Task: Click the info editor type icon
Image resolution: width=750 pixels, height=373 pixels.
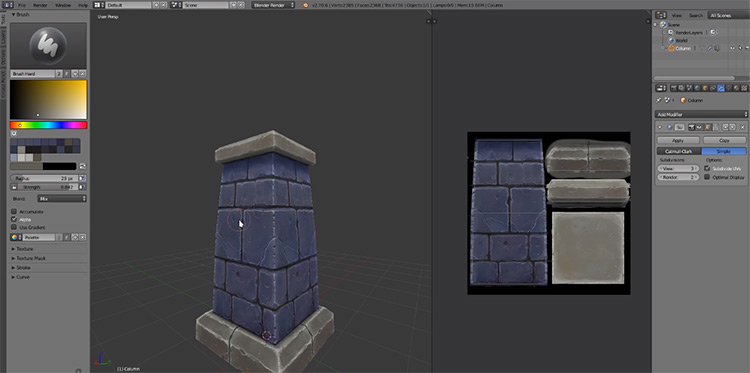Action: [x=8, y=5]
